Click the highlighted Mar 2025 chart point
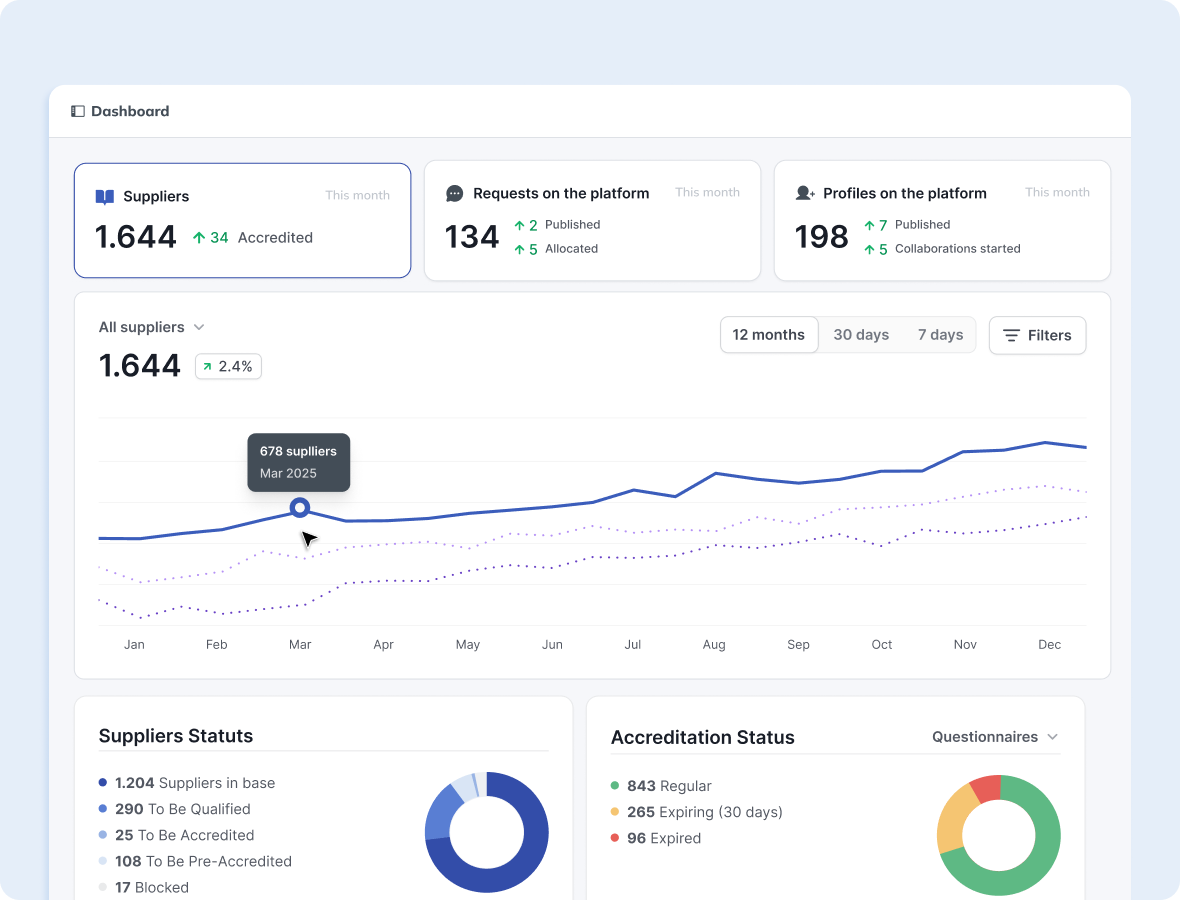 [x=300, y=508]
